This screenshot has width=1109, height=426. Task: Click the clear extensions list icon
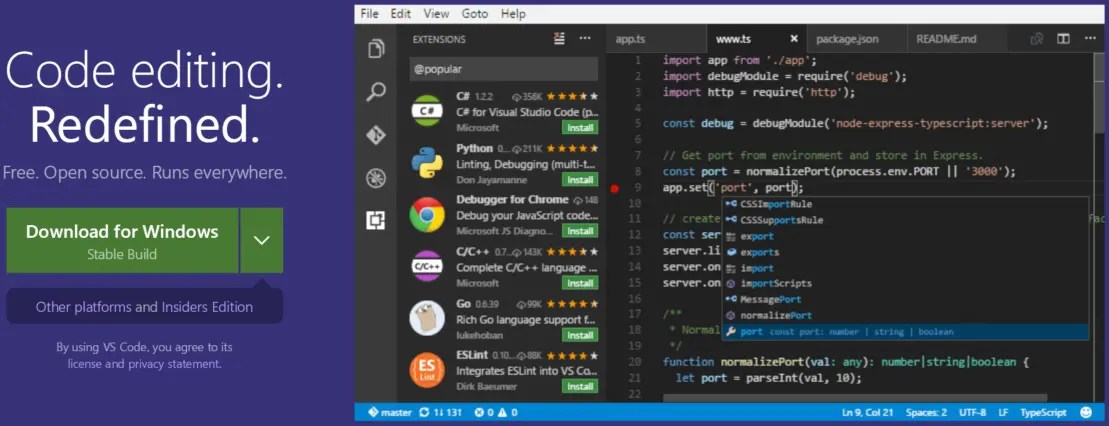pyautogui.click(x=559, y=39)
